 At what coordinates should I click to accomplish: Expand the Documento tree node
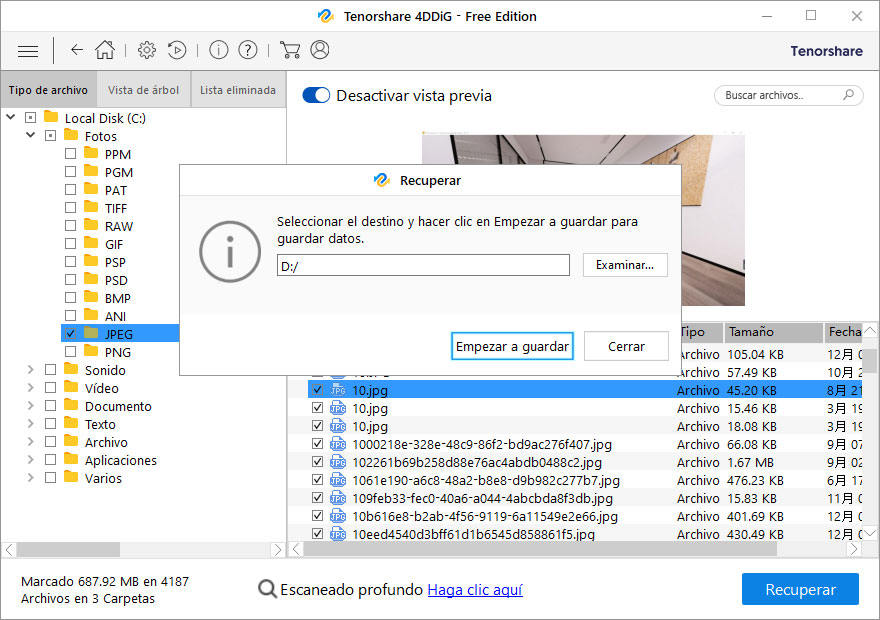coord(30,406)
